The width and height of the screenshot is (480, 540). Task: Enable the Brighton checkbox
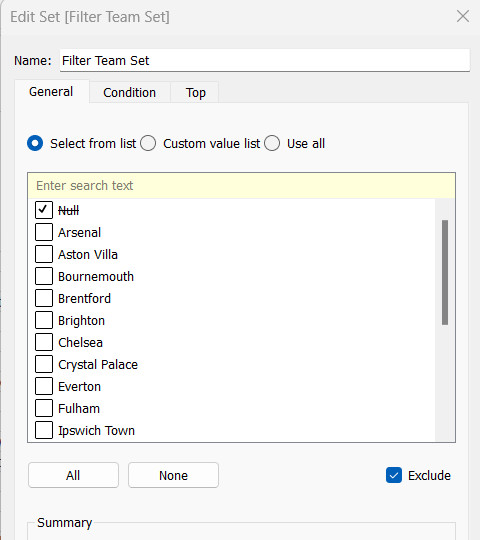click(44, 320)
